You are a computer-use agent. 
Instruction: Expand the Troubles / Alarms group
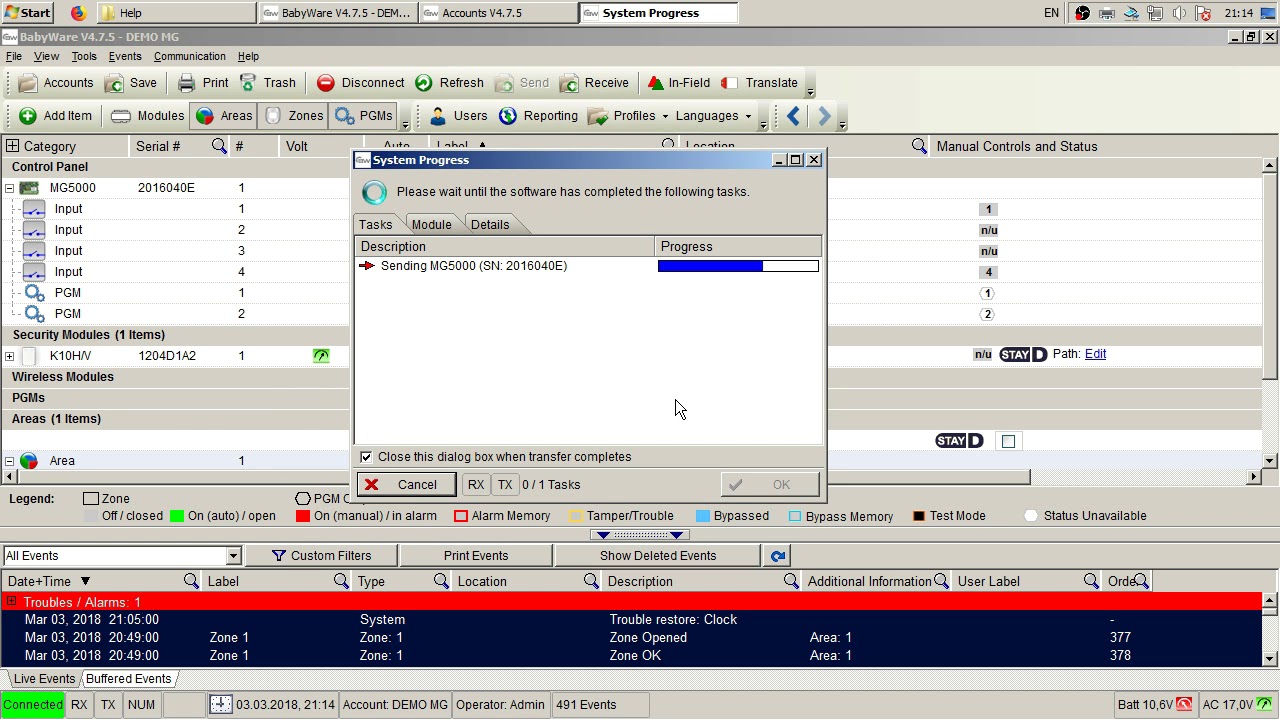point(11,602)
